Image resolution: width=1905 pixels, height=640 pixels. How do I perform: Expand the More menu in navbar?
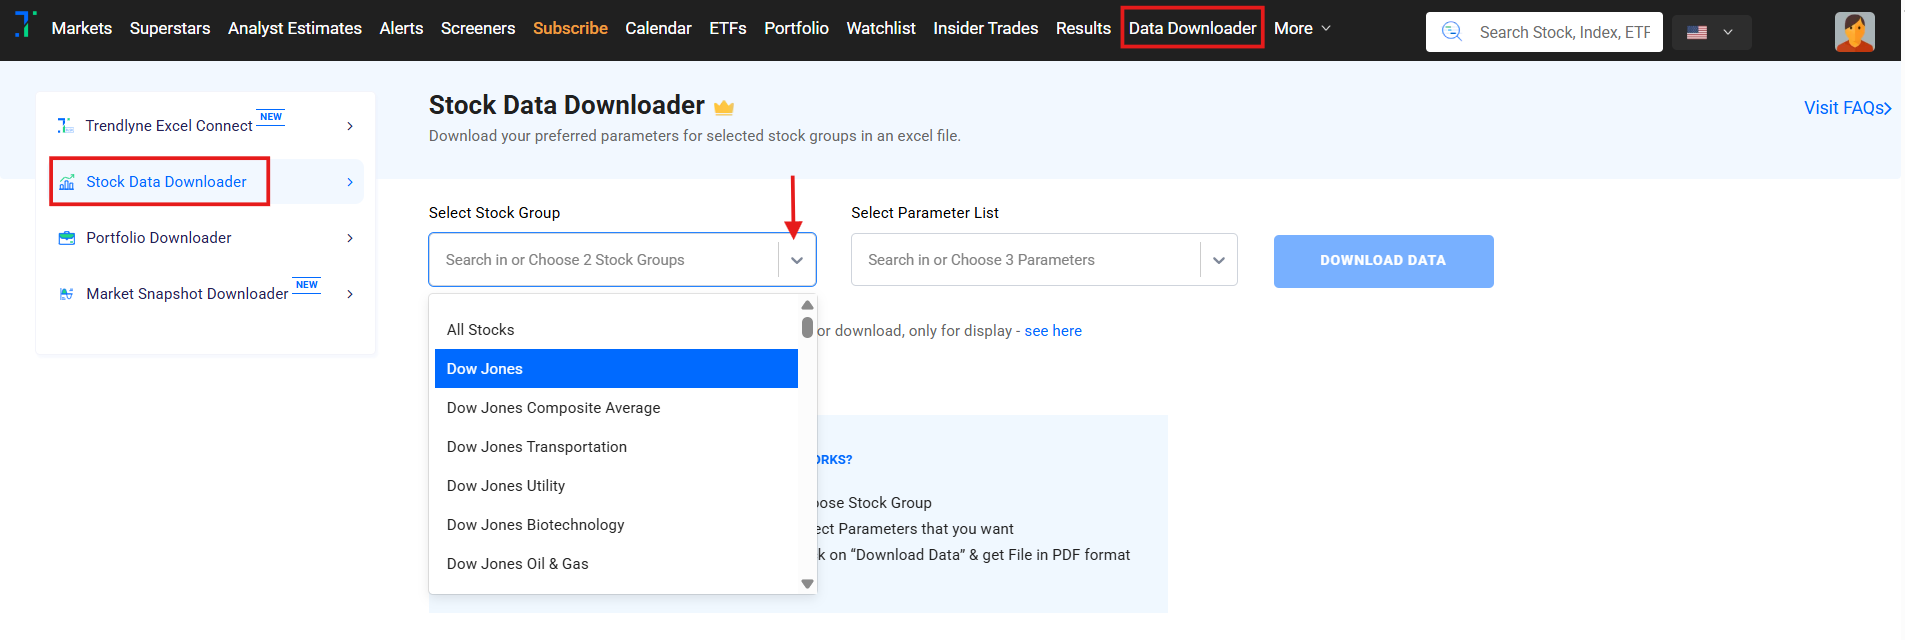[x=1303, y=28]
